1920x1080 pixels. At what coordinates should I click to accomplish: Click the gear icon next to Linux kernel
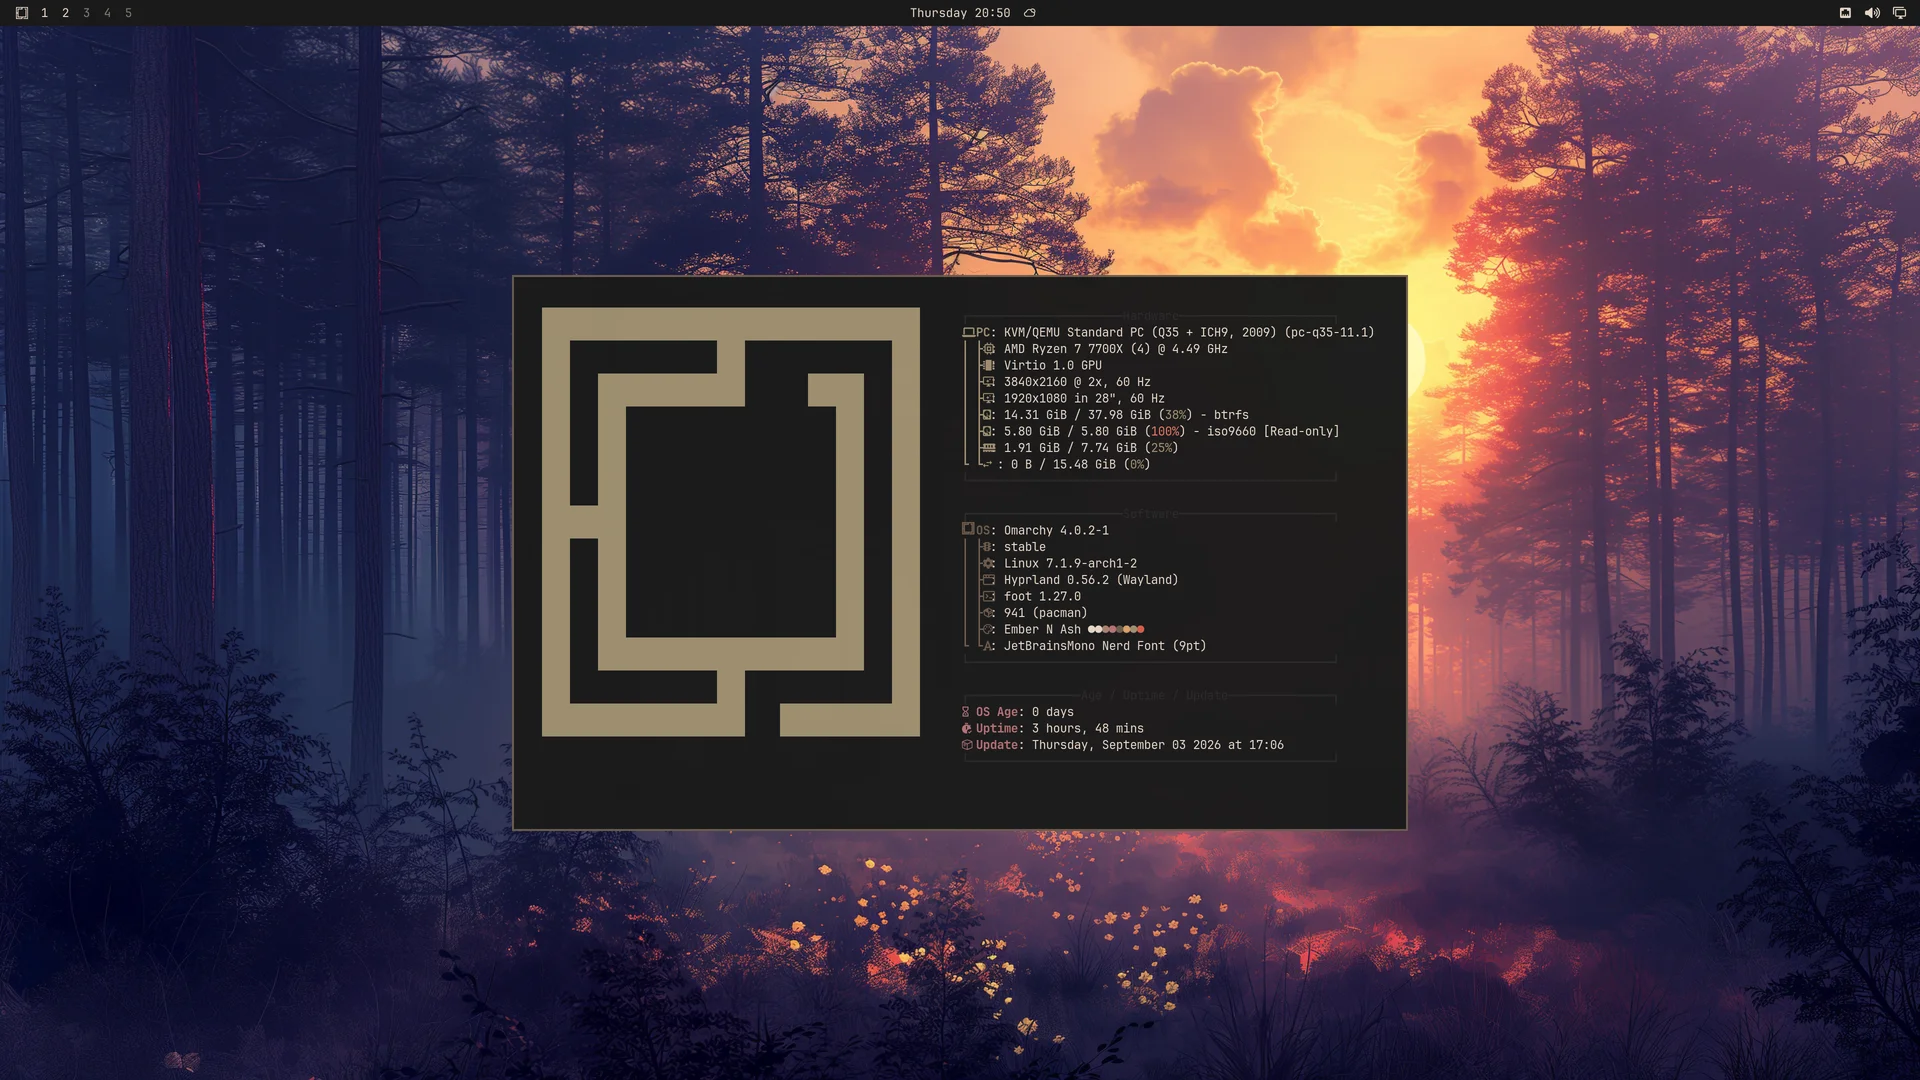[x=989, y=564]
